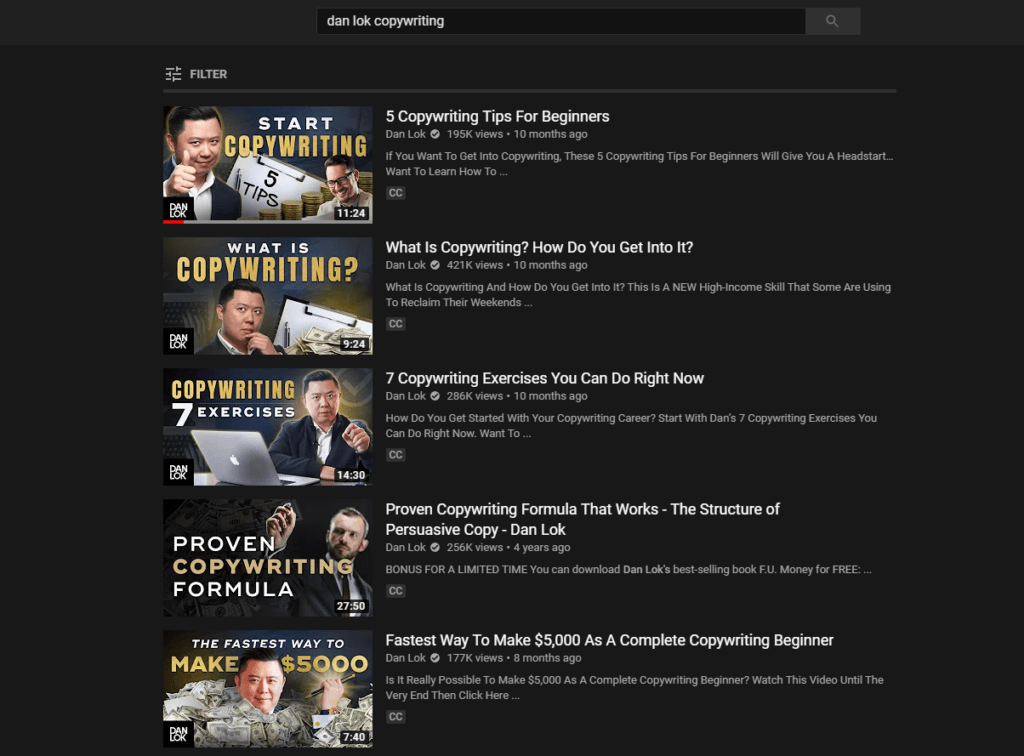Open the video "5 Copywriting Tips For Beginners"
1024x756 pixels.
[497, 116]
